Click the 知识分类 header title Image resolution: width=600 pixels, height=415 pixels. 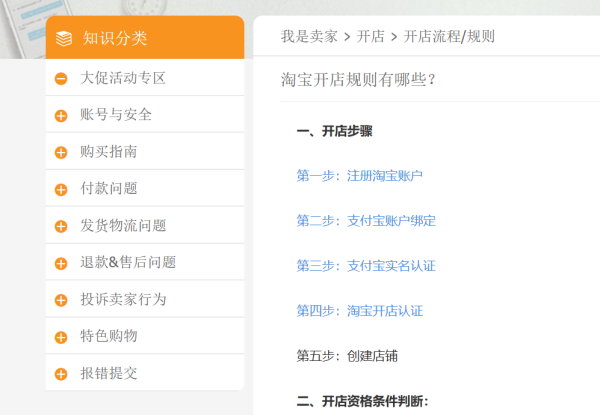click(115, 38)
